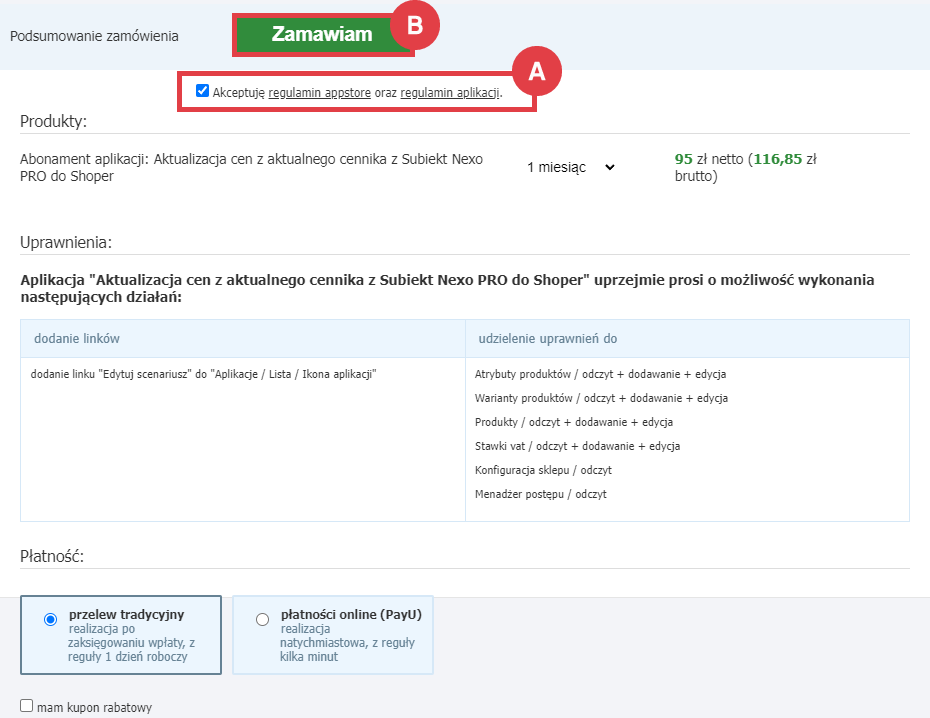Enable the mam kupon rabatowy checkbox
This screenshot has height=718, width=930.
(27, 706)
